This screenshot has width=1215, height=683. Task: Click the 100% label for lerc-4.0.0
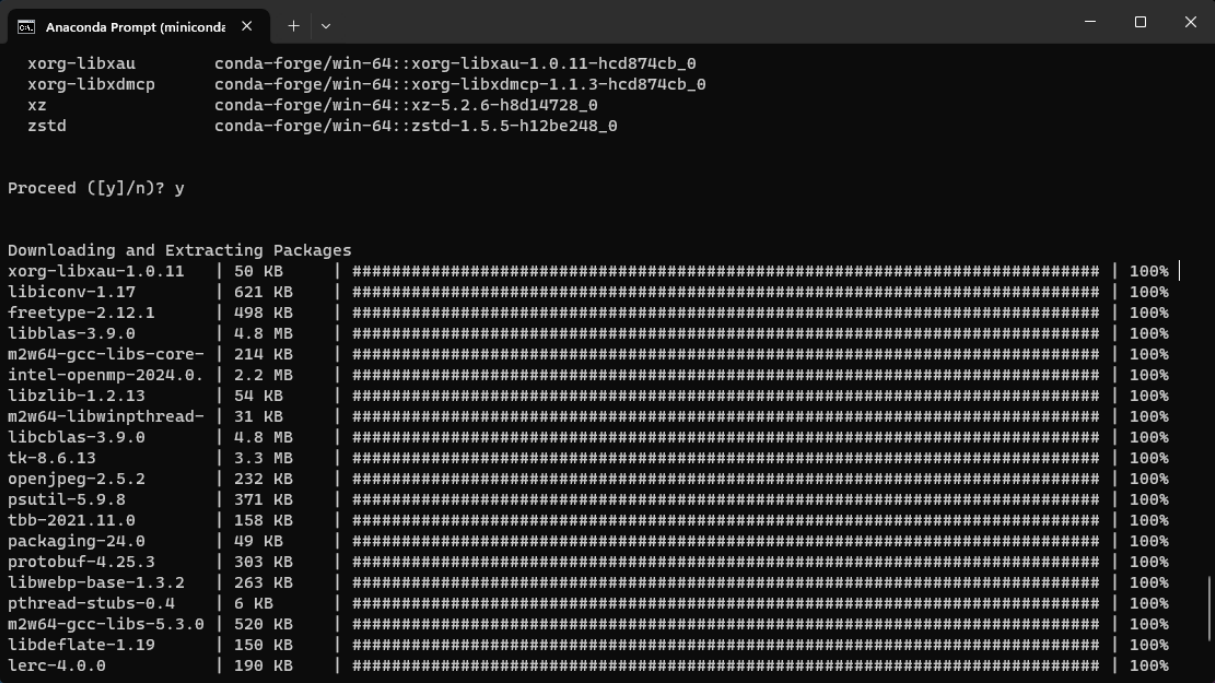click(1148, 665)
